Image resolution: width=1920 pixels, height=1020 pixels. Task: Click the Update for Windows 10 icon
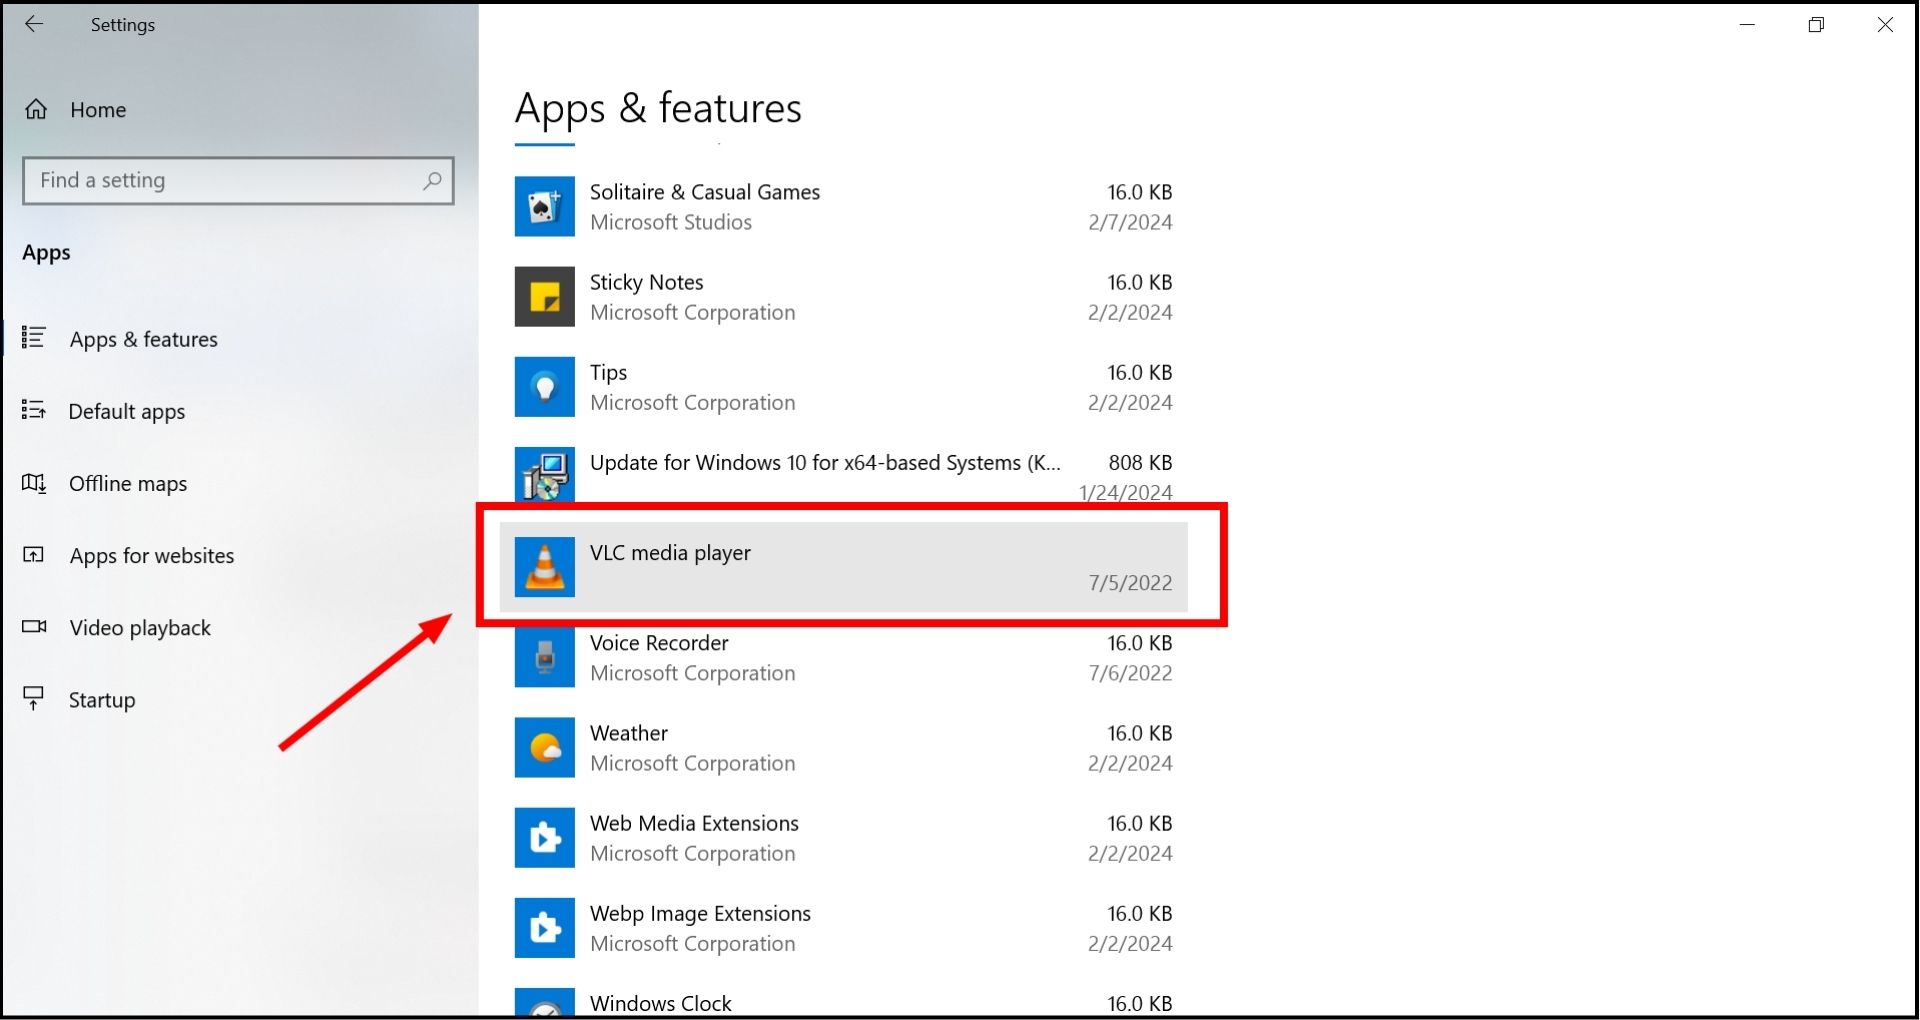click(544, 475)
